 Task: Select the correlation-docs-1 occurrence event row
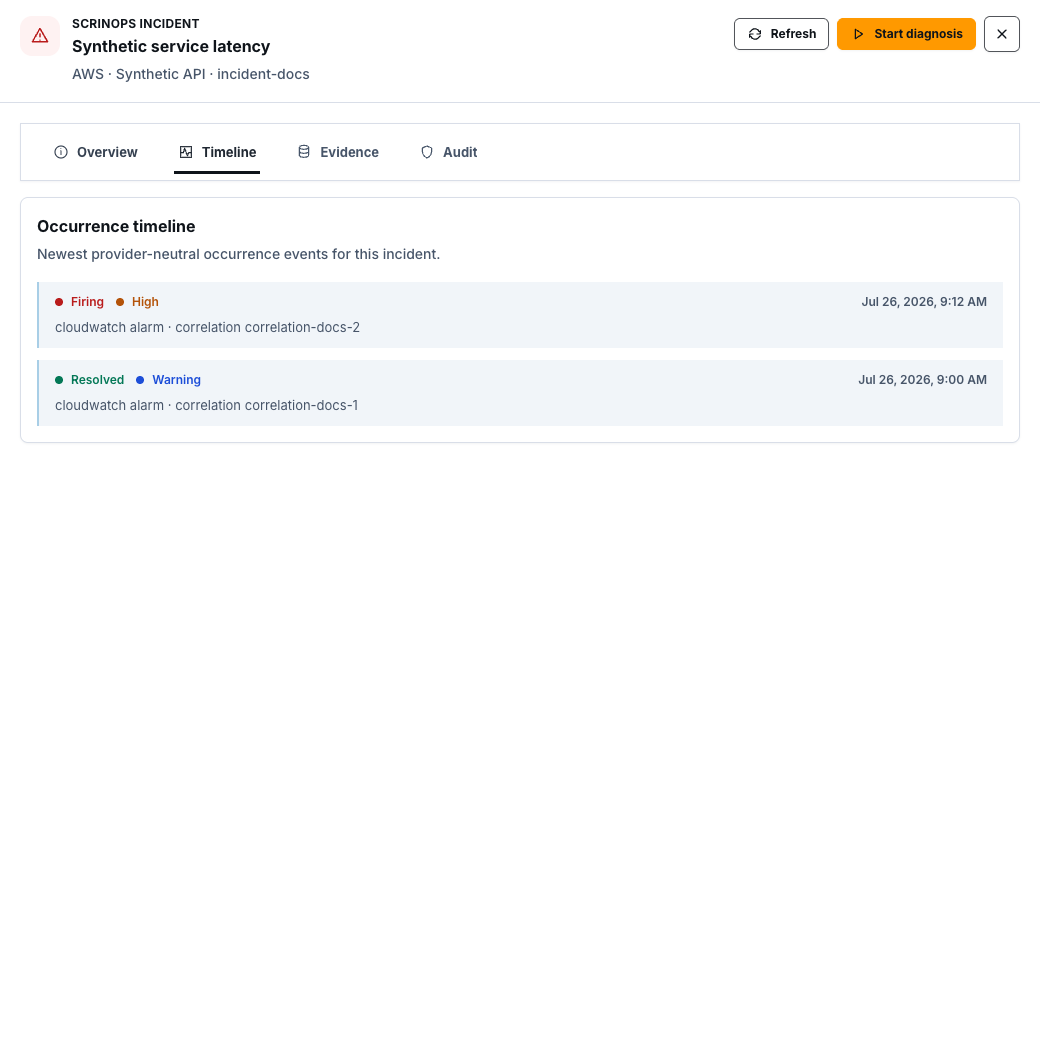click(520, 393)
